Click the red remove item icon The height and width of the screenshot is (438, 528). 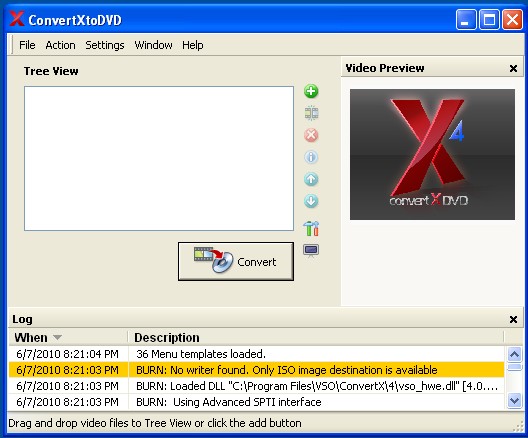tap(311, 135)
